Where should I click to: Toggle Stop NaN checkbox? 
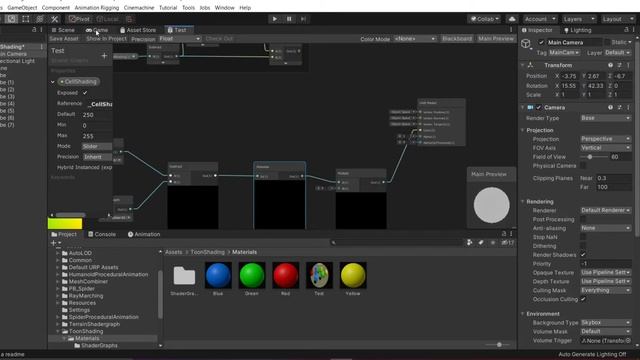[583, 237]
